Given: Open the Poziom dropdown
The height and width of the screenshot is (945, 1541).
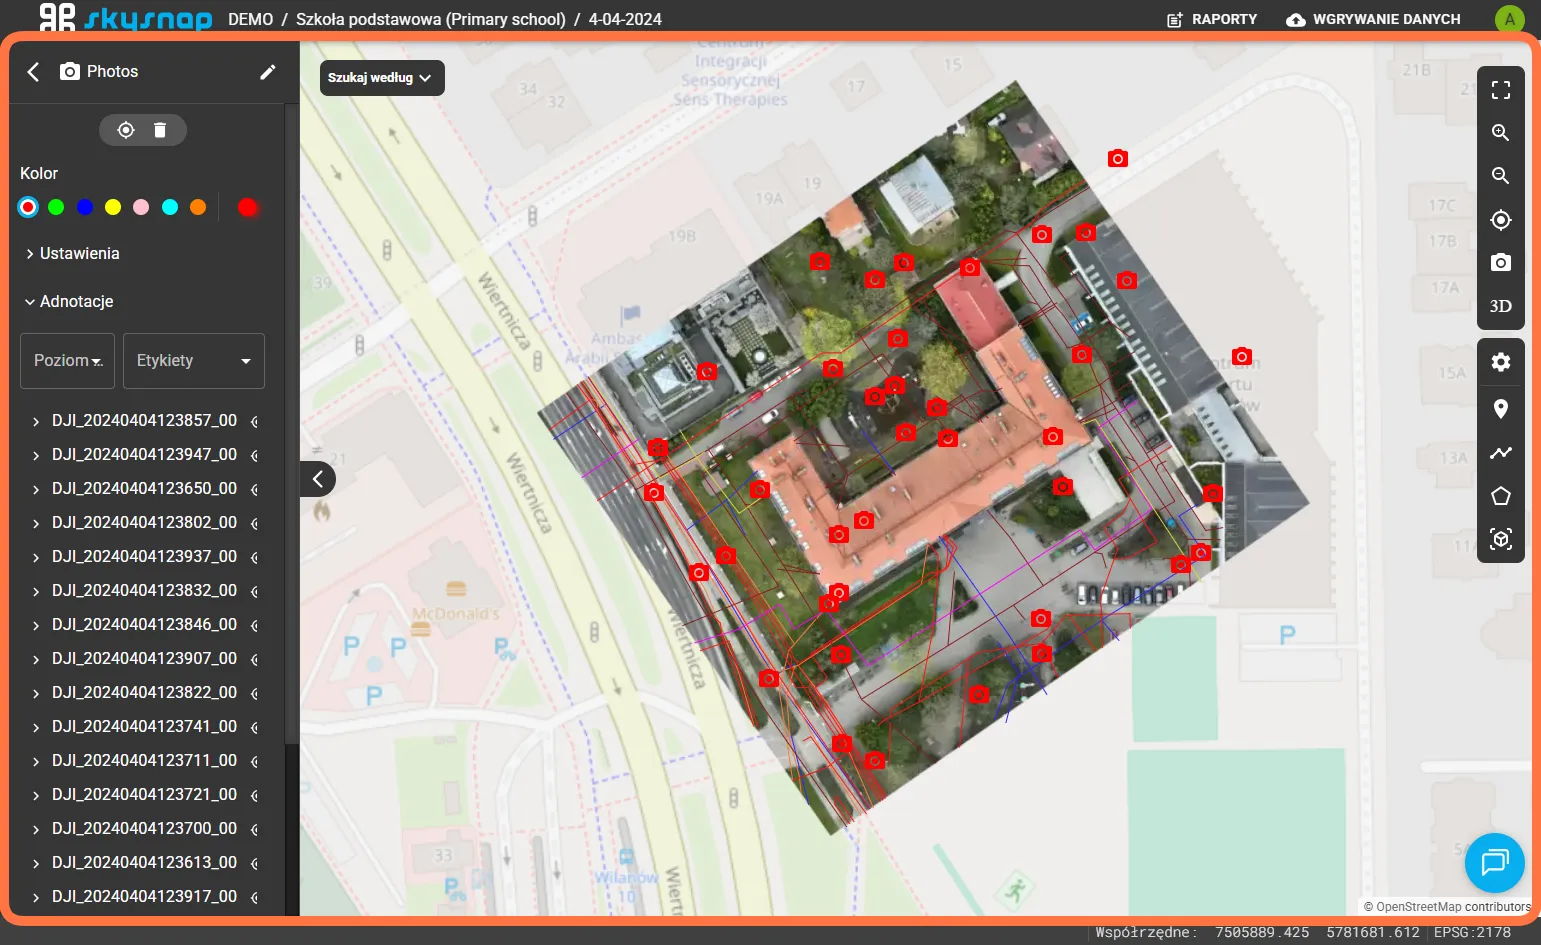Looking at the screenshot, I should [68, 361].
